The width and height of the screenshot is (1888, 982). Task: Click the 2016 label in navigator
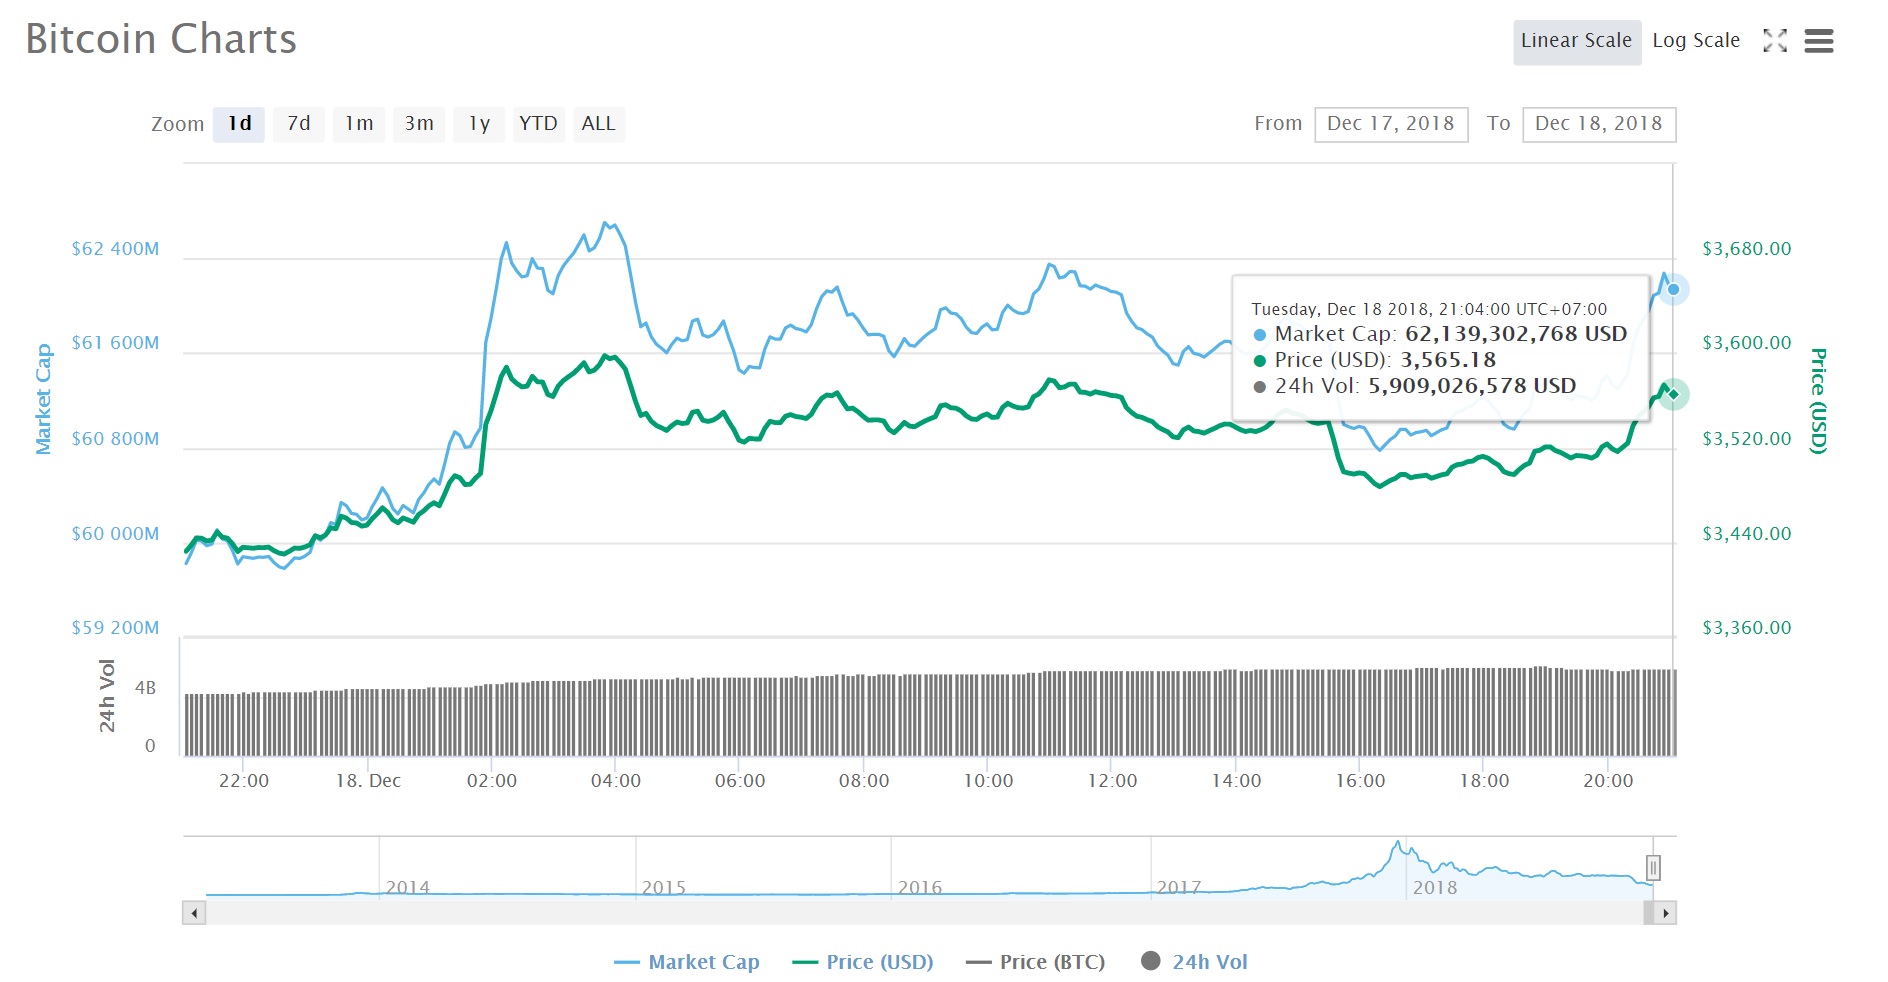click(920, 887)
